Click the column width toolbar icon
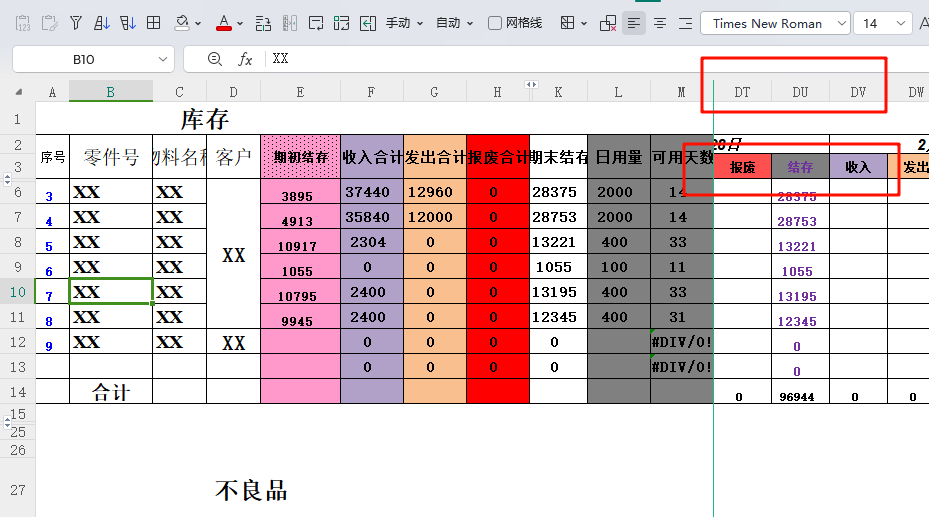The height and width of the screenshot is (517, 929). click(290, 24)
